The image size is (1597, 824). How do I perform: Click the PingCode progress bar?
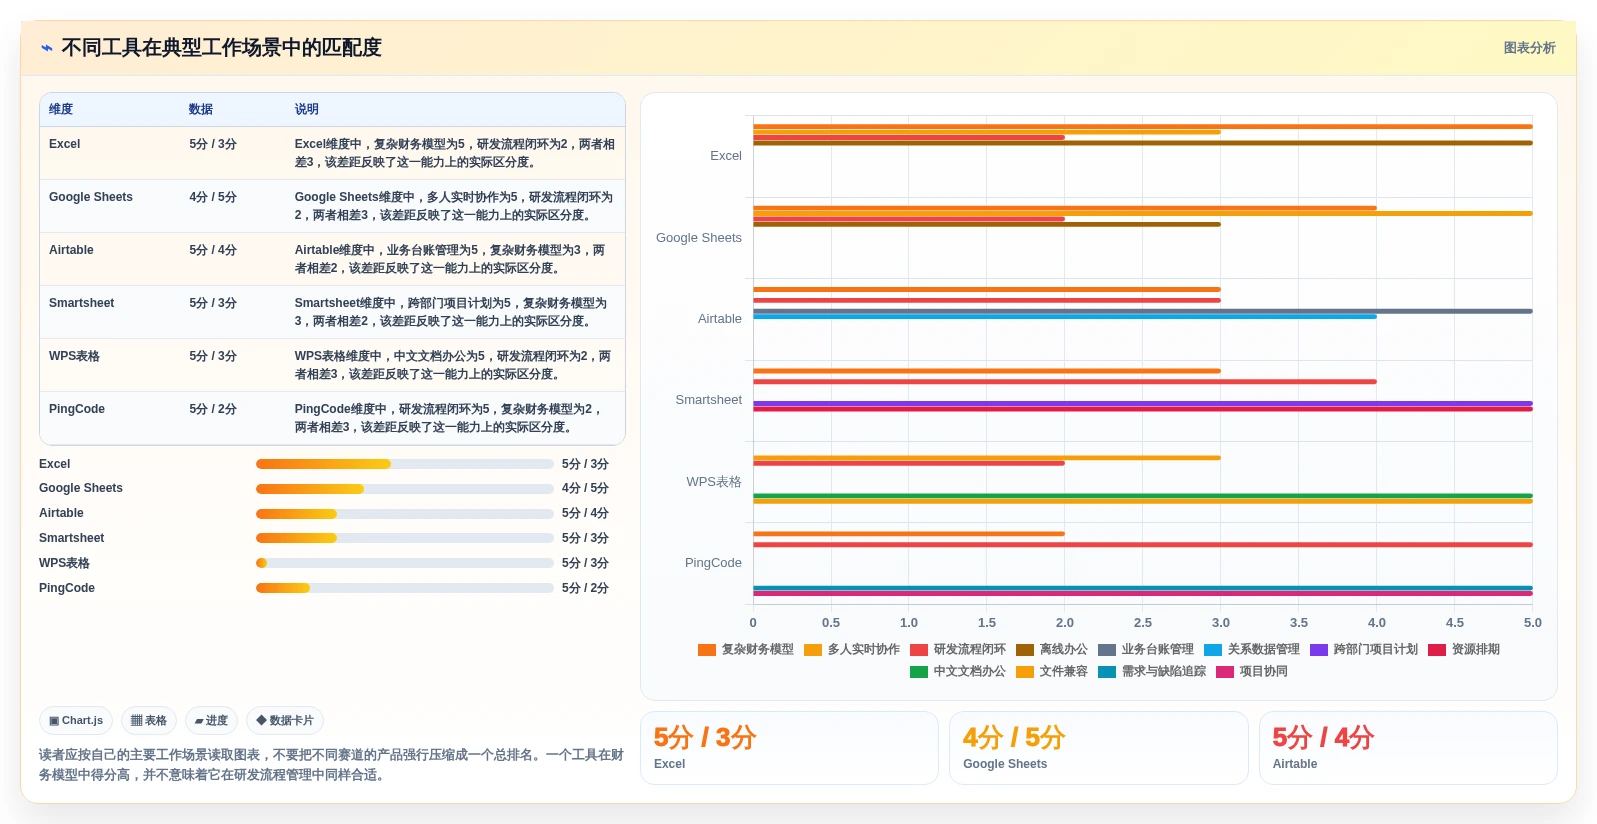point(404,588)
